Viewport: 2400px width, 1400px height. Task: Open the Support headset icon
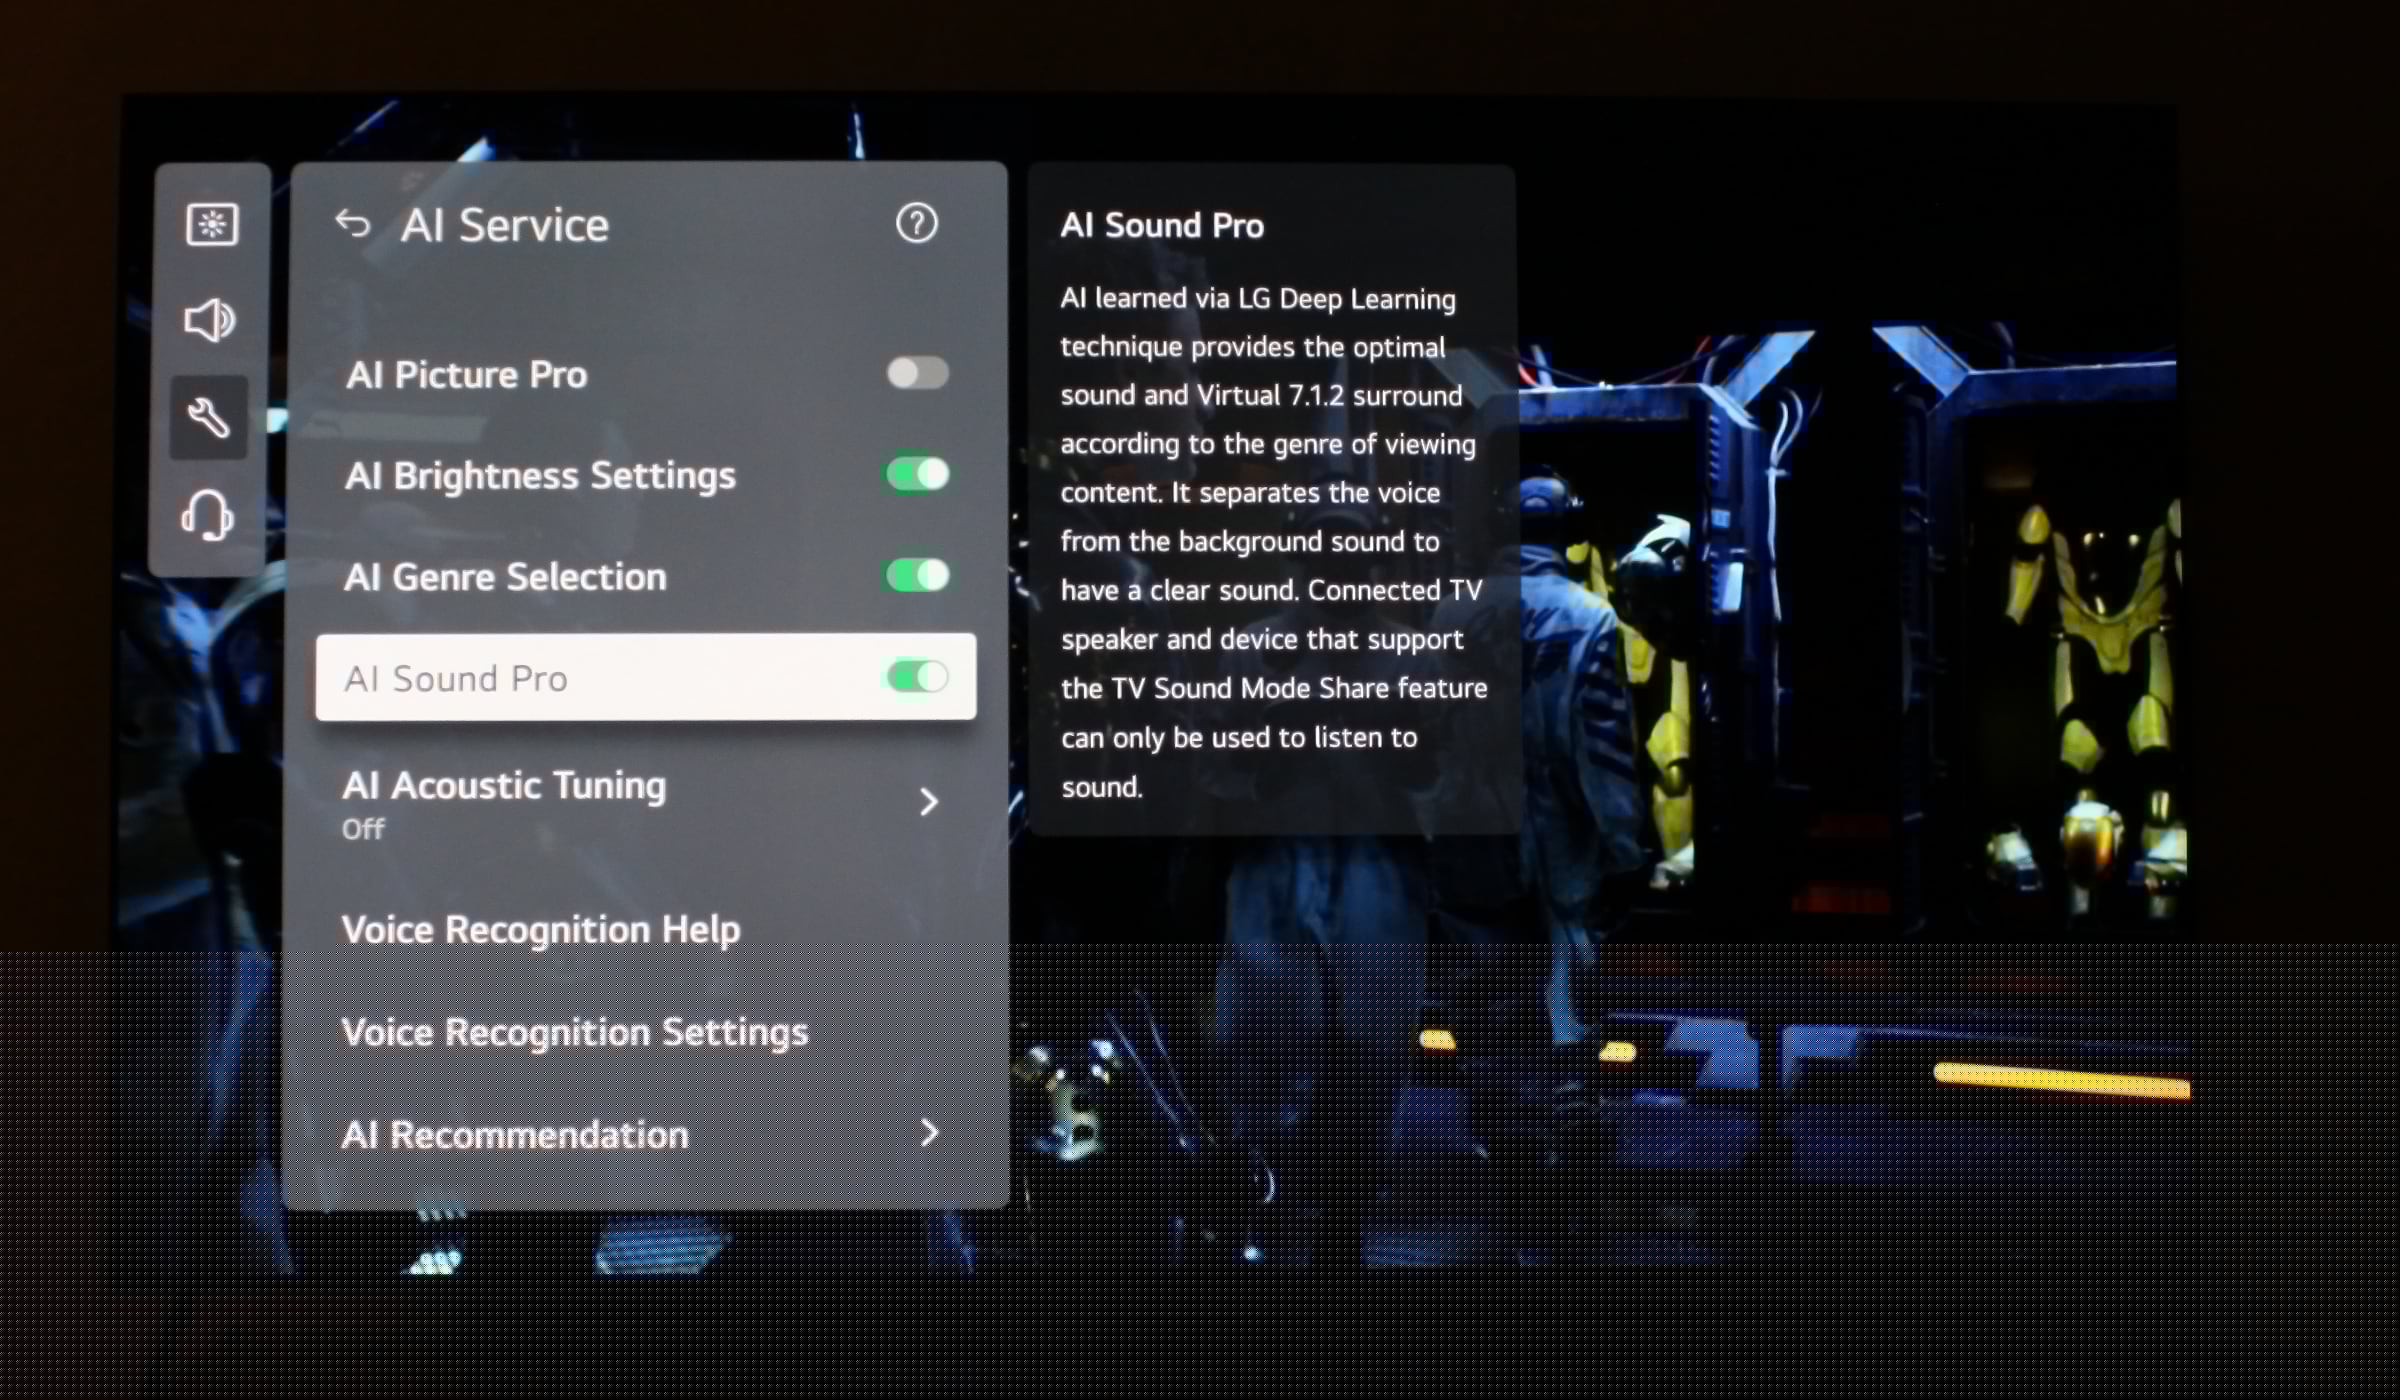point(207,515)
